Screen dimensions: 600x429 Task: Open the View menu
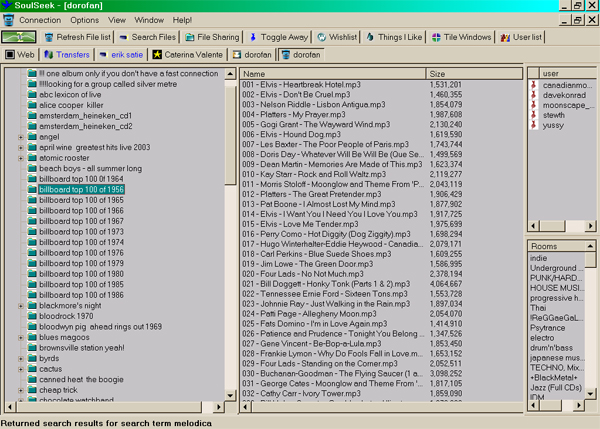coord(117,20)
